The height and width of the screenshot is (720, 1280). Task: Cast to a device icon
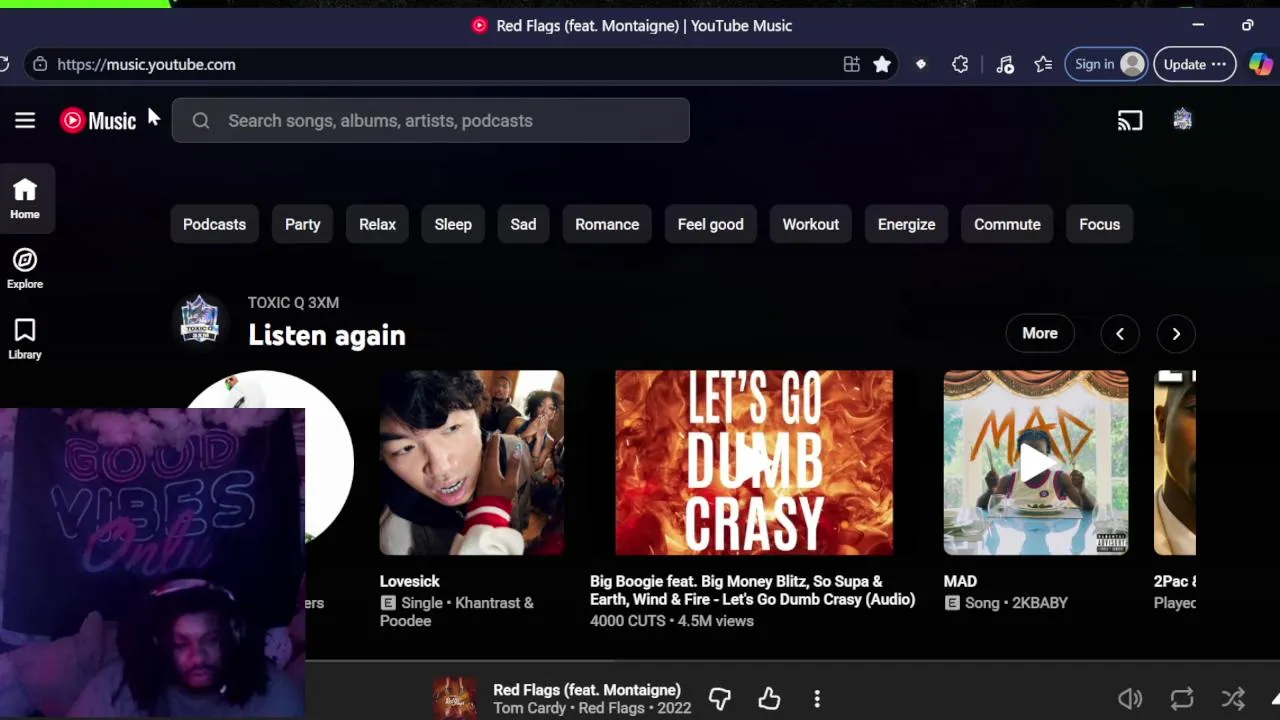tap(1130, 121)
